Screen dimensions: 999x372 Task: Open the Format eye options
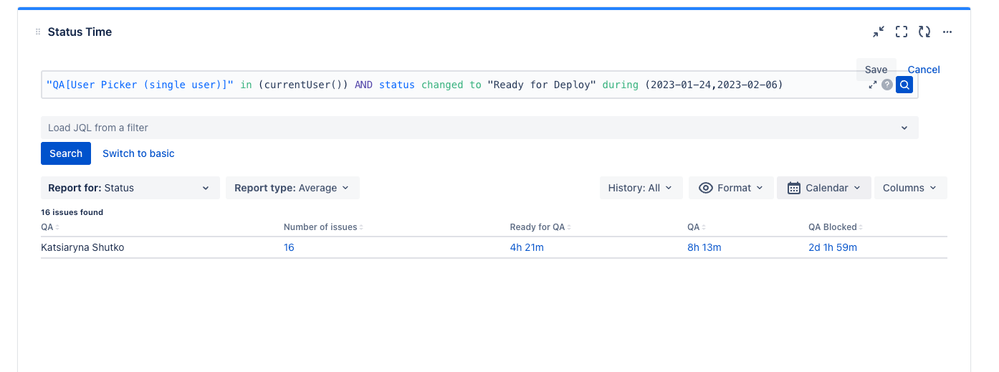point(731,188)
